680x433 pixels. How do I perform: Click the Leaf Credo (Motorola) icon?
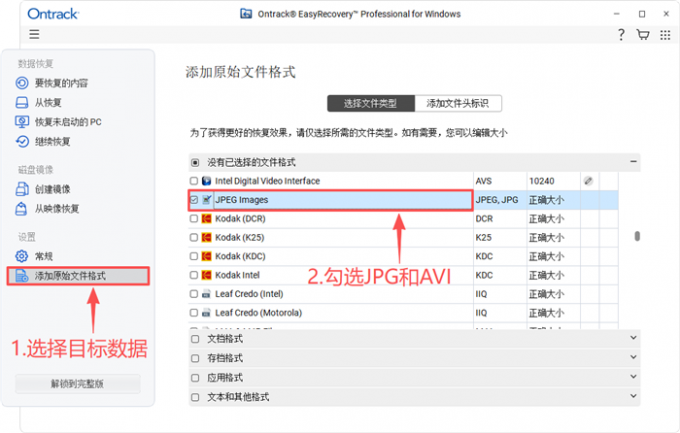(207, 313)
